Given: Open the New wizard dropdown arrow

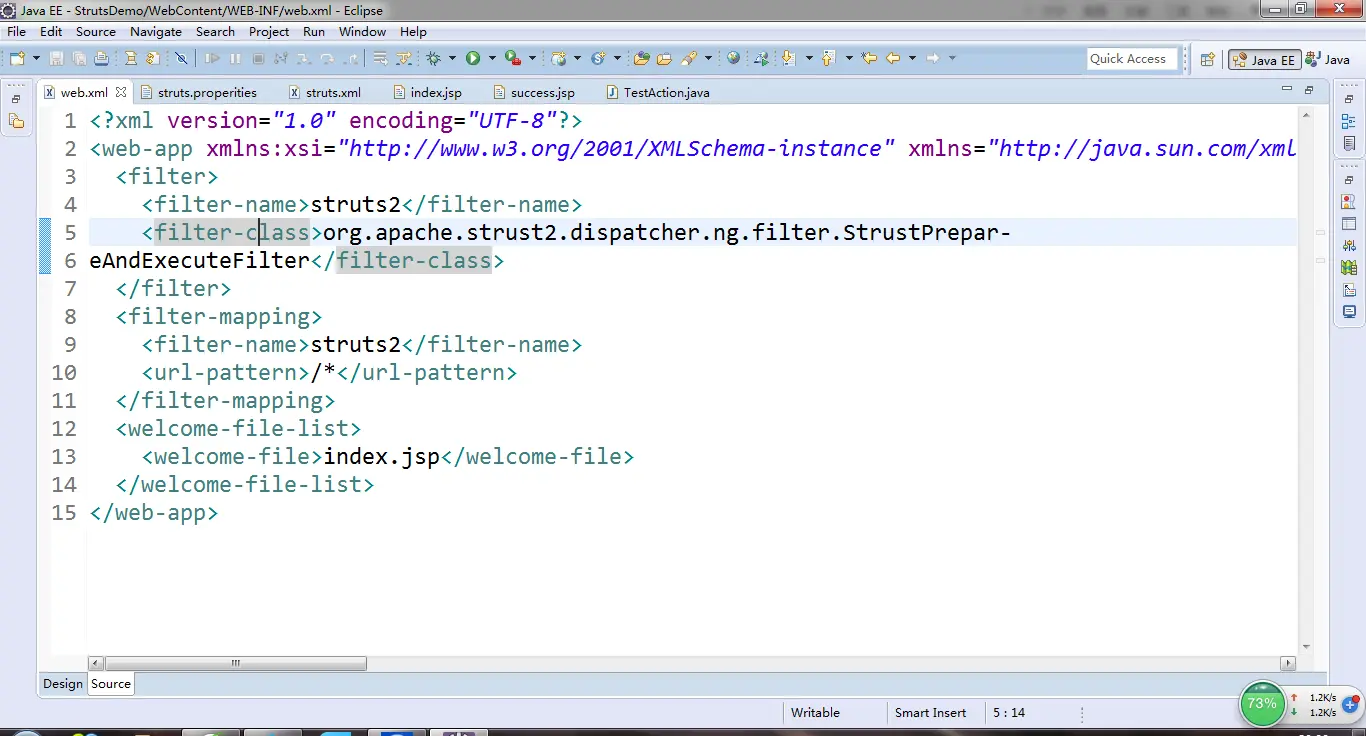Looking at the screenshot, I should [36, 58].
